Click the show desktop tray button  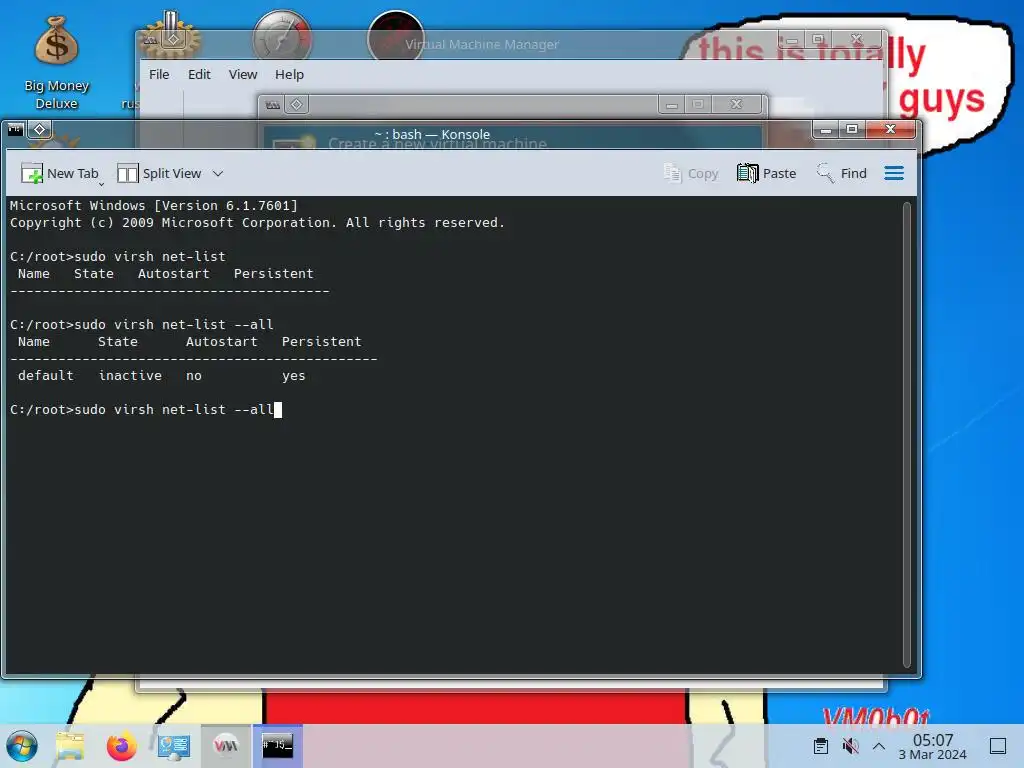[998, 746]
